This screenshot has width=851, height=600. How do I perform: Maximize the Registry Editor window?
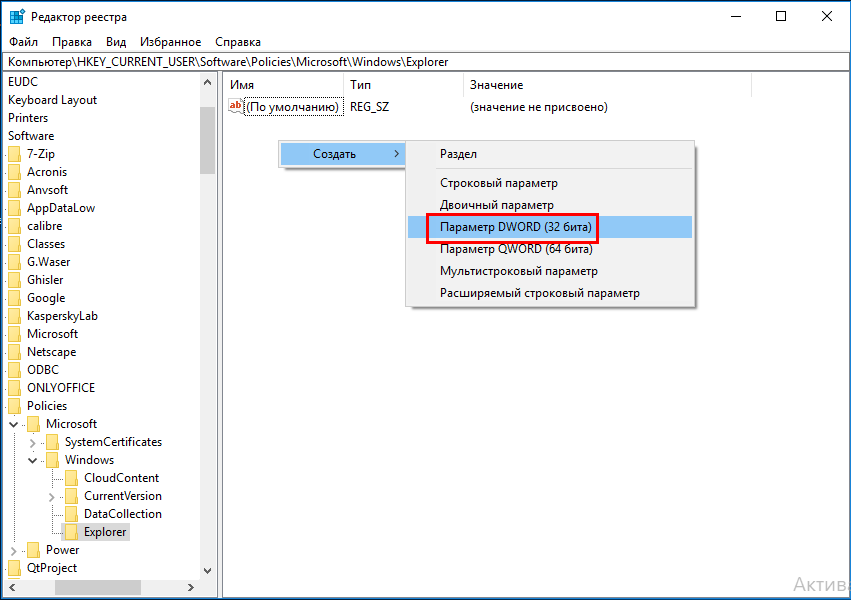[781, 16]
